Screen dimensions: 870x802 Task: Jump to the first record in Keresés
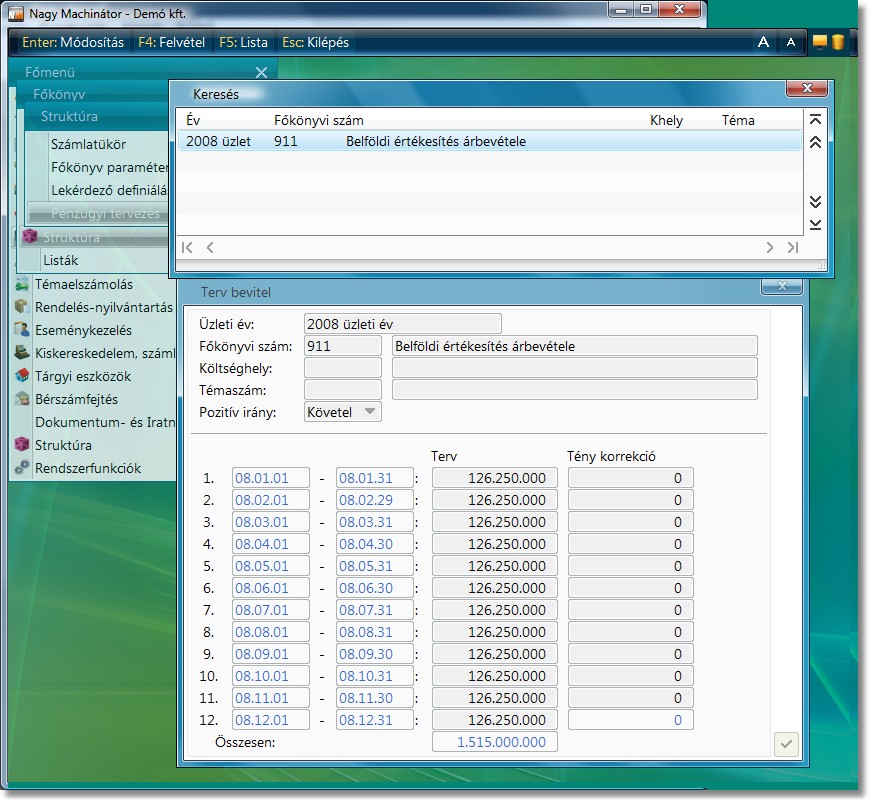pos(815,119)
